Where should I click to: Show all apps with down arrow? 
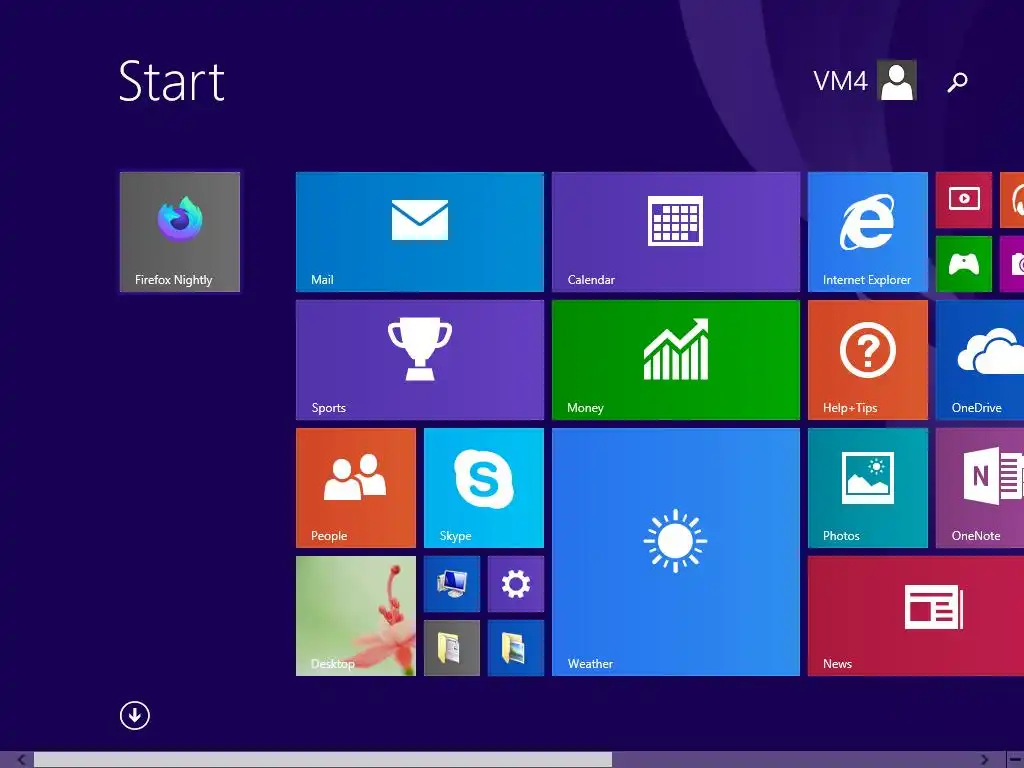tap(135, 715)
